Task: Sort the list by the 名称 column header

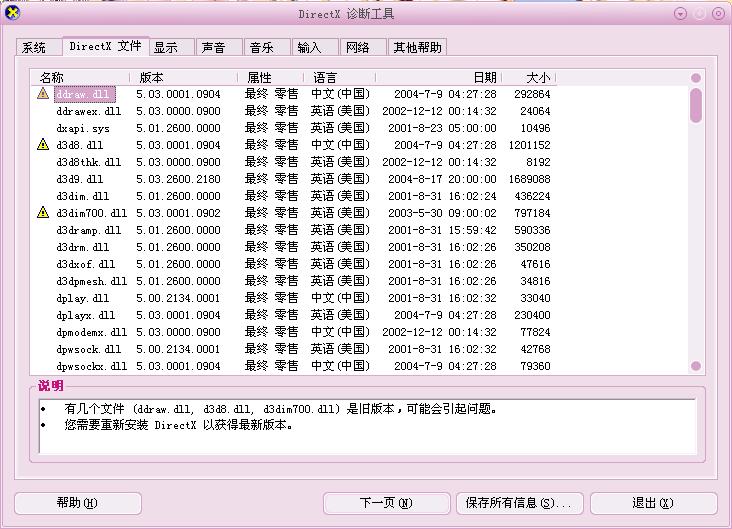Action: coord(80,77)
